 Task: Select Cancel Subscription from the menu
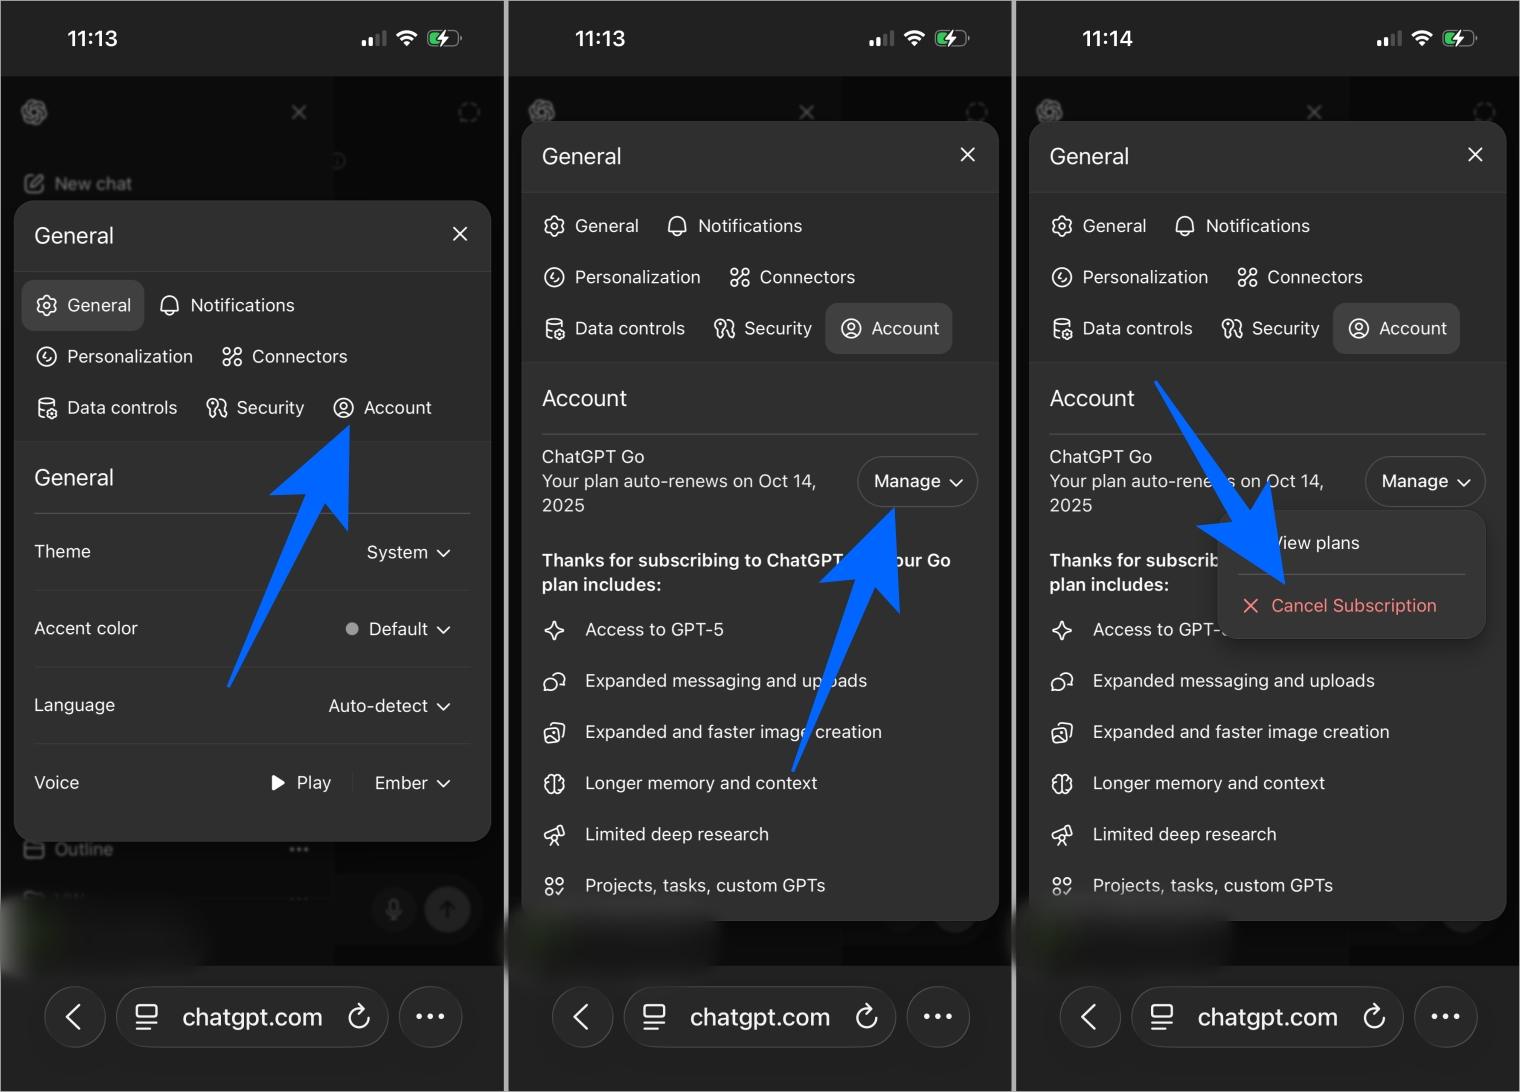pos(1340,605)
